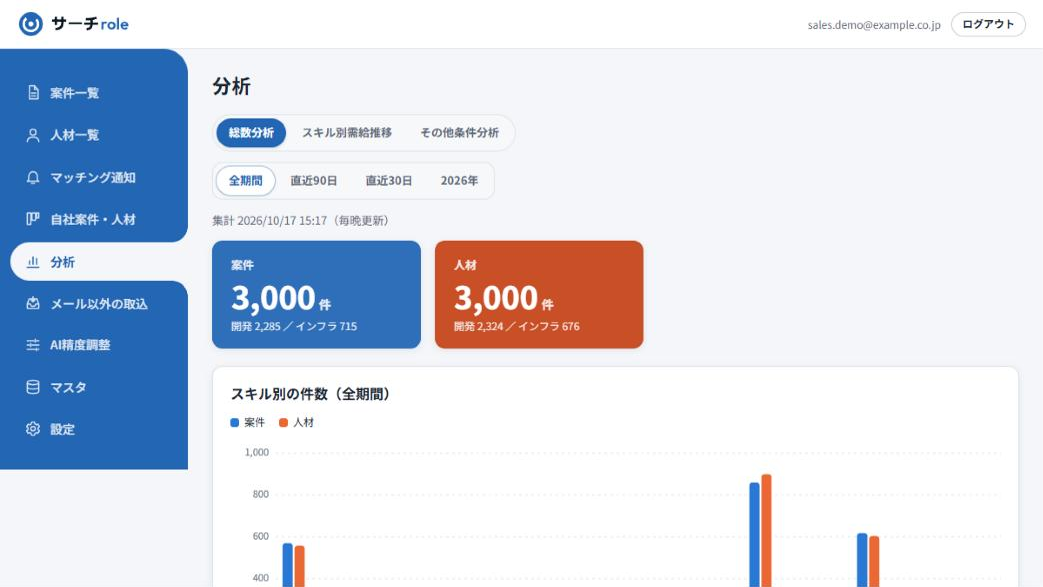Click the サーチrole brand name text
This screenshot has height=587, width=1043.
90,24
